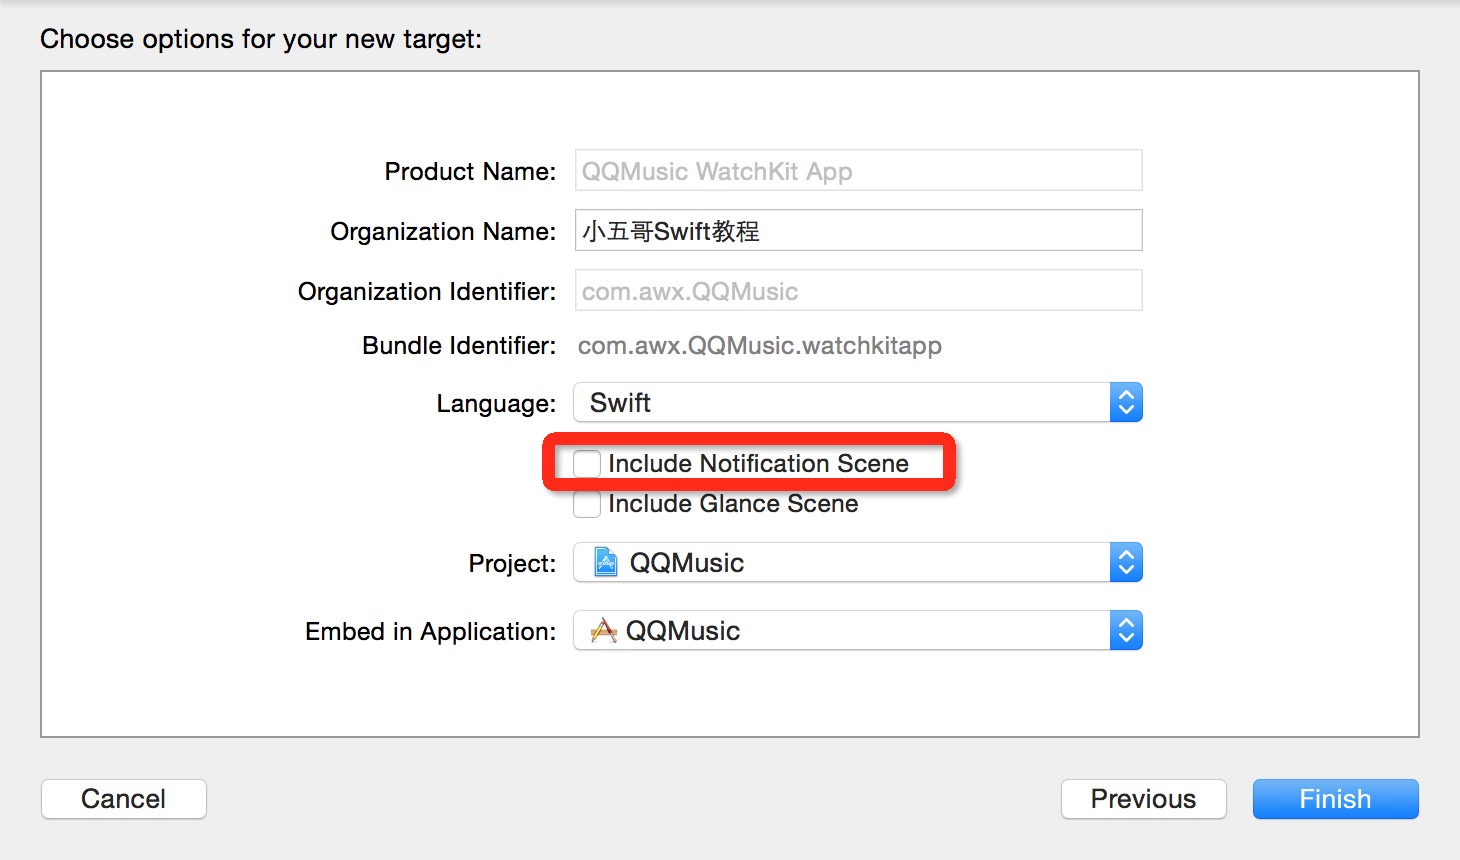Click the Embed in Application stepper arrows

pos(1127,630)
